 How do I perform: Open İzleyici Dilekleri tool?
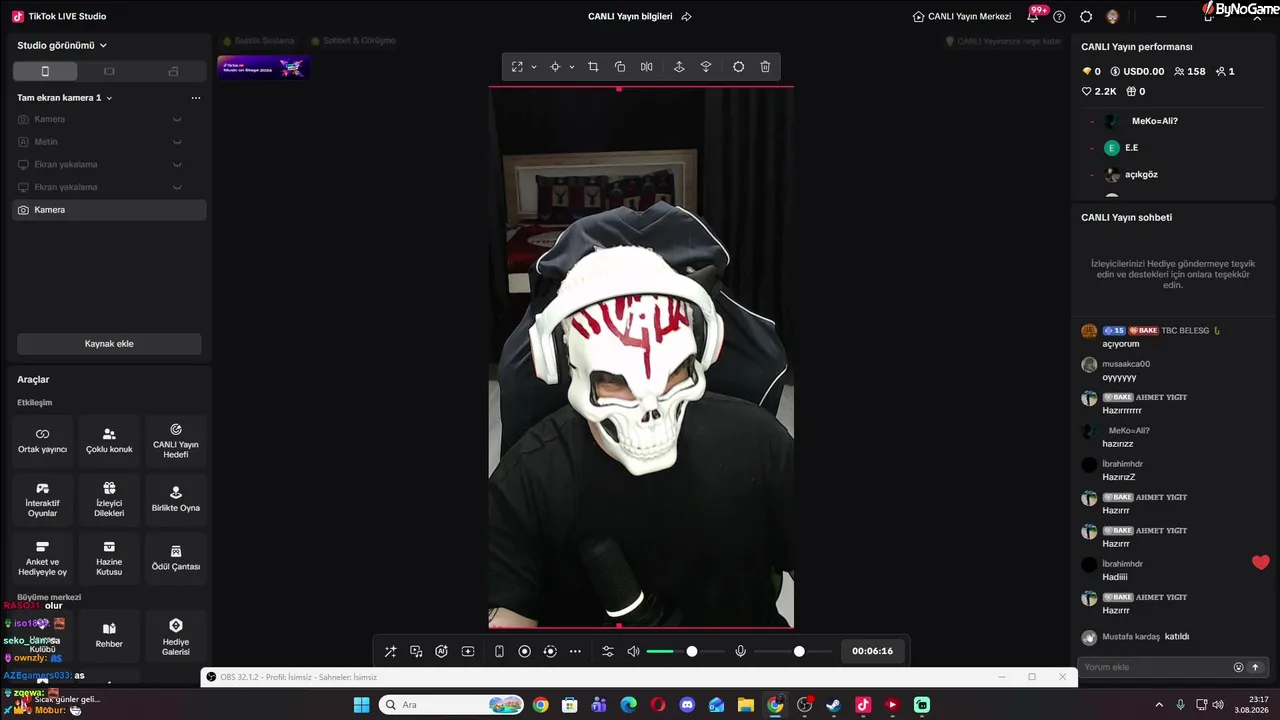coord(109,500)
